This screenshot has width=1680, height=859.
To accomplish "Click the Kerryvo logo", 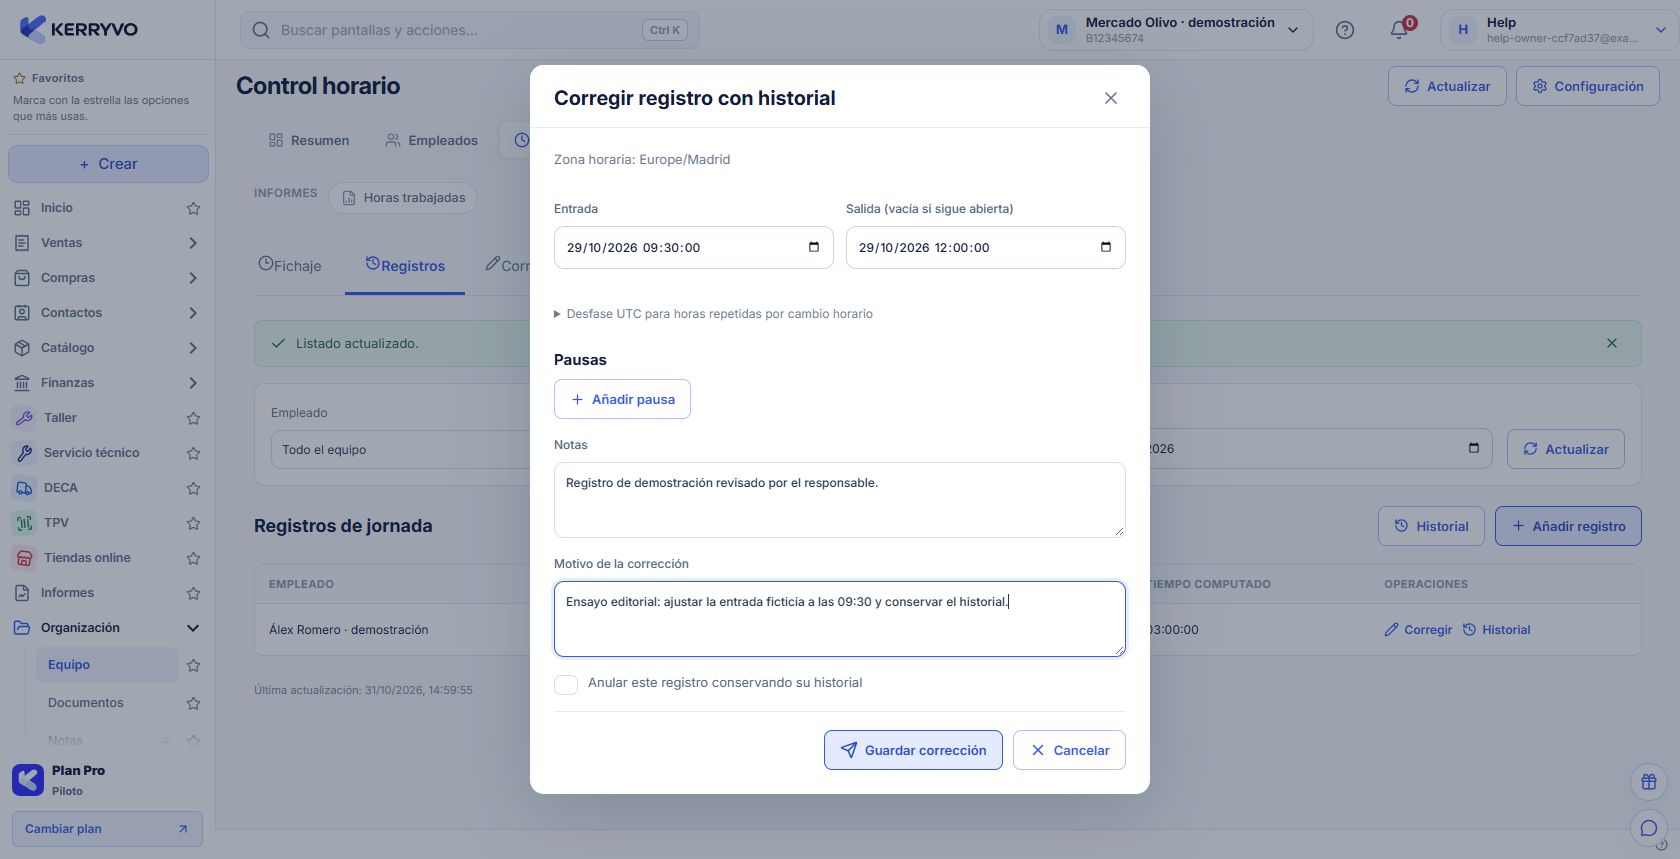I will pyautogui.click(x=79, y=29).
